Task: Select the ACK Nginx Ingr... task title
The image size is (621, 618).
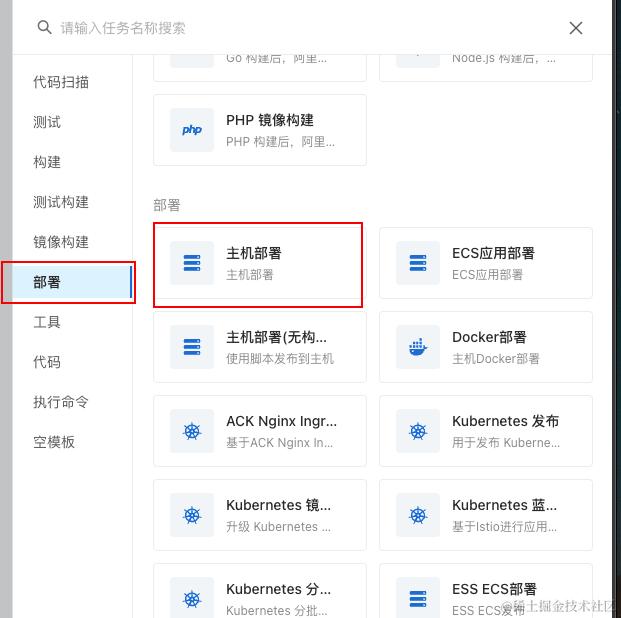Action: pyautogui.click(x=282, y=421)
